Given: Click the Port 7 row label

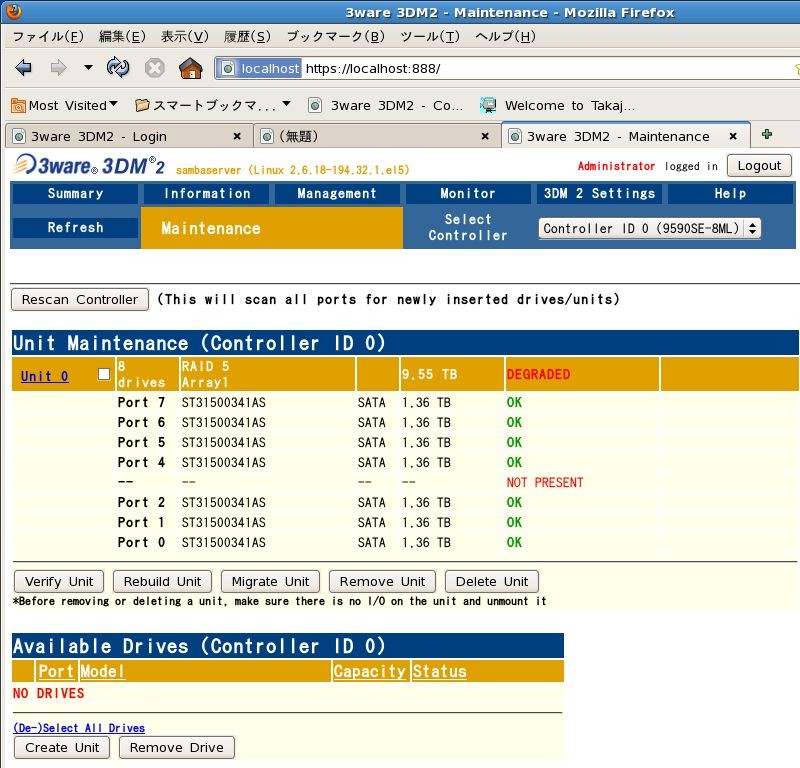Looking at the screenshot, I should click(x=141, y=403).
